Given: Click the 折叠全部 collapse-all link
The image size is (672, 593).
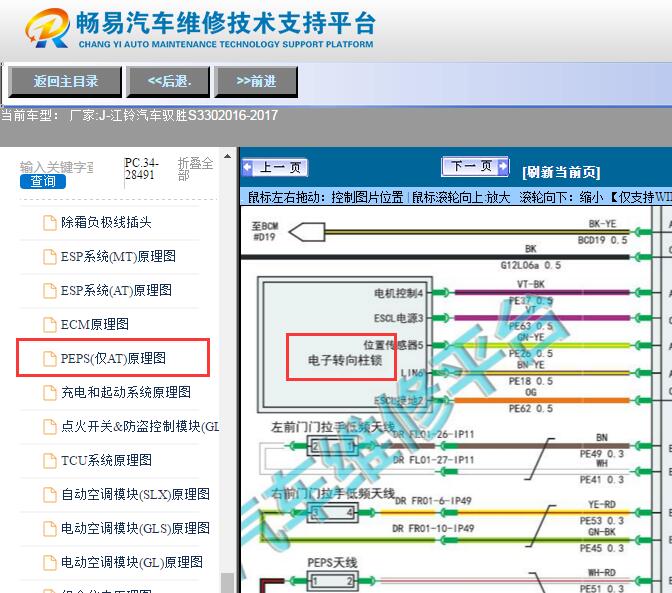Looking at the screenshot, I should [195, 169].
